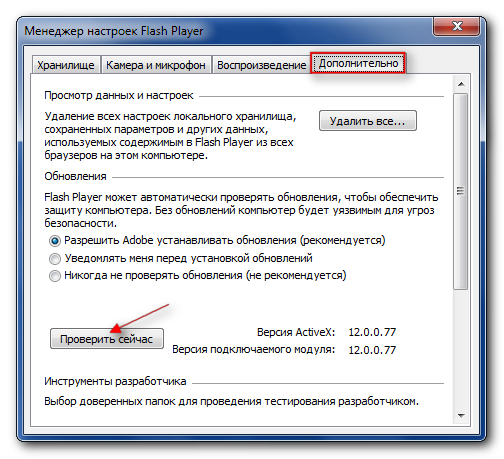The image size is (504, 459).
Task: Select Никогда не проверять обновления option
Action: pos(55,276)
